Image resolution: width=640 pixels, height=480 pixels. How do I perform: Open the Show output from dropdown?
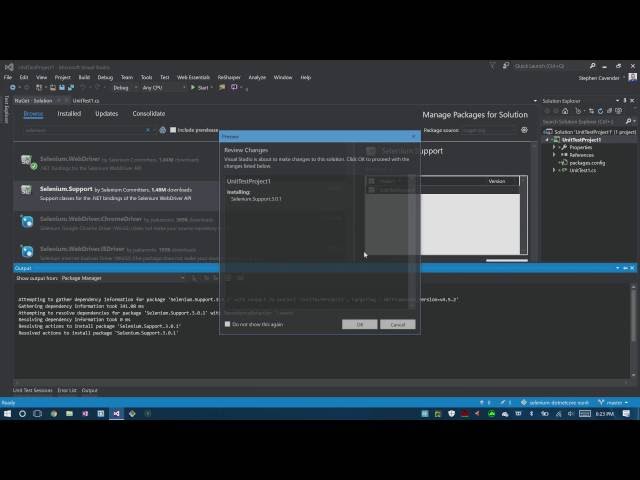122,278
